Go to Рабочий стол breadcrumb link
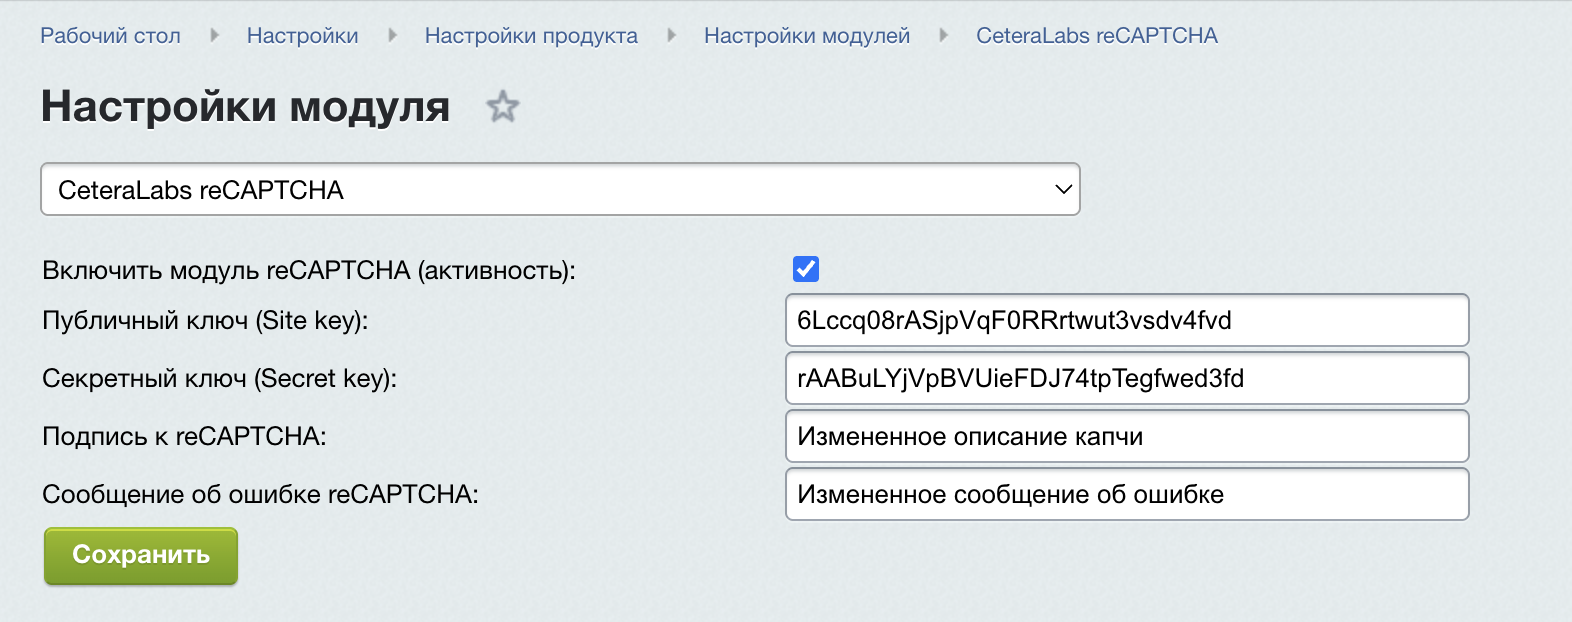The width and height of the screenshot is (1572, 622). 110,36
